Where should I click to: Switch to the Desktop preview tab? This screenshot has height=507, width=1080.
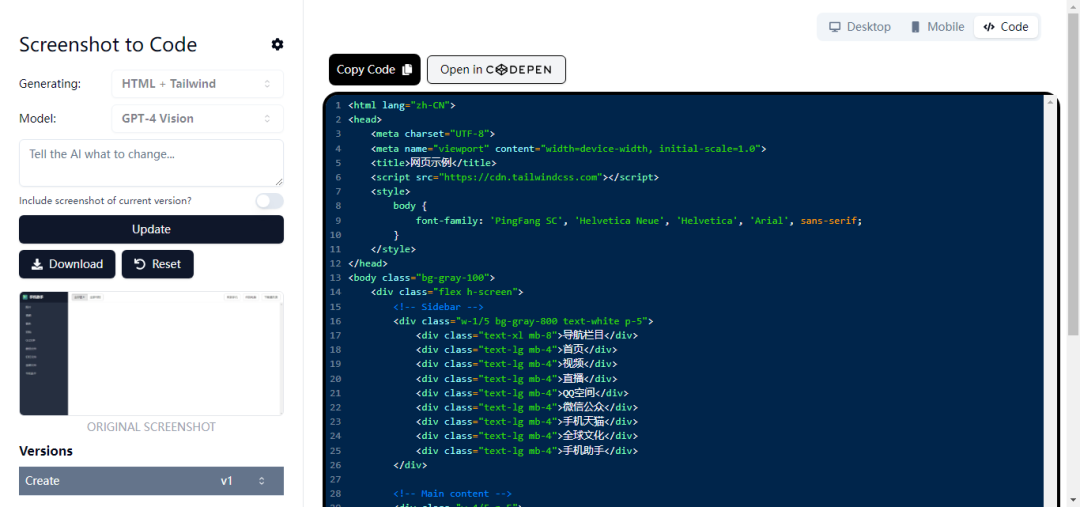pos(860,27)
